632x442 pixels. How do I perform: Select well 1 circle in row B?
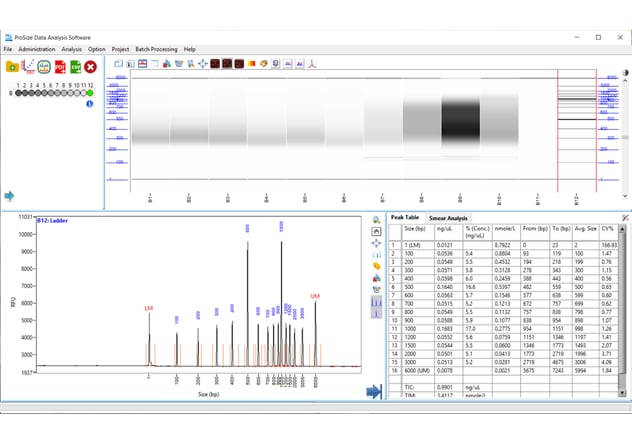click(17, 93)
